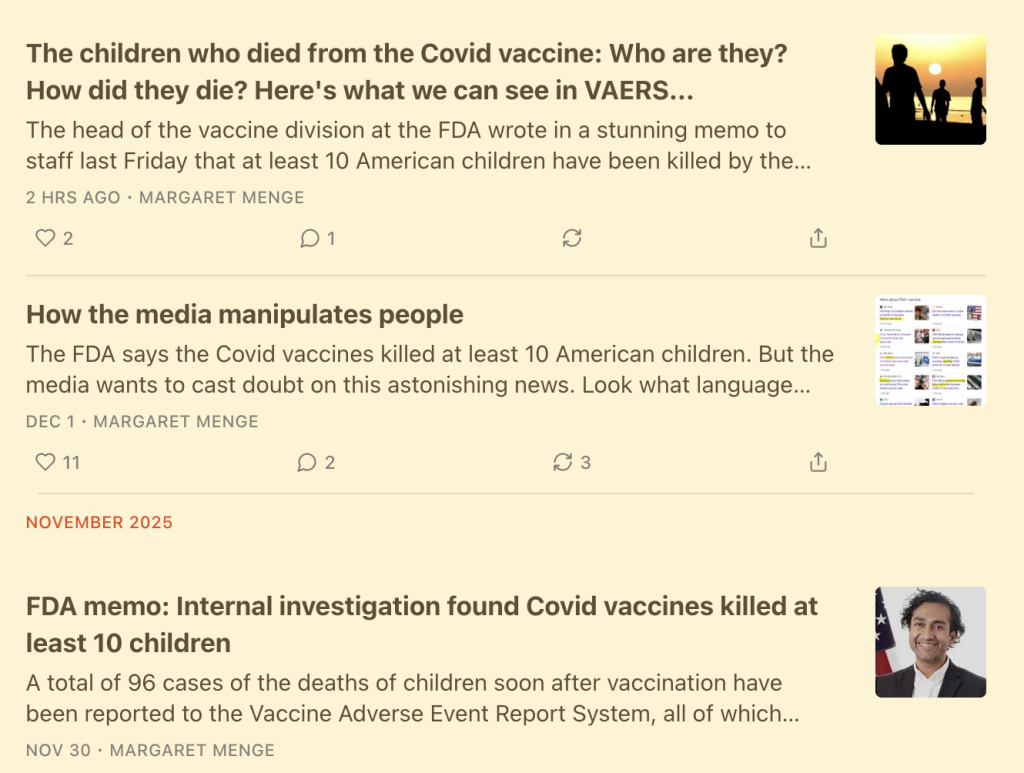The height and width of the screenshot is (773, 1024).
Task: Share the 'How the media manipulates people' post
Action: pos(818,462)
